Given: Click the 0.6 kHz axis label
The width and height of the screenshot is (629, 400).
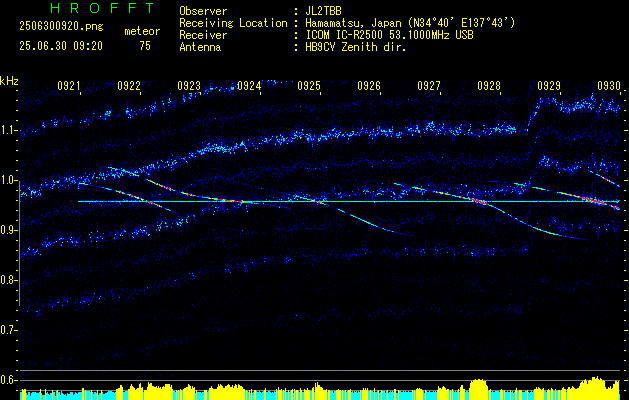Looking at the screenshot, I should click(x=9, y=380).
